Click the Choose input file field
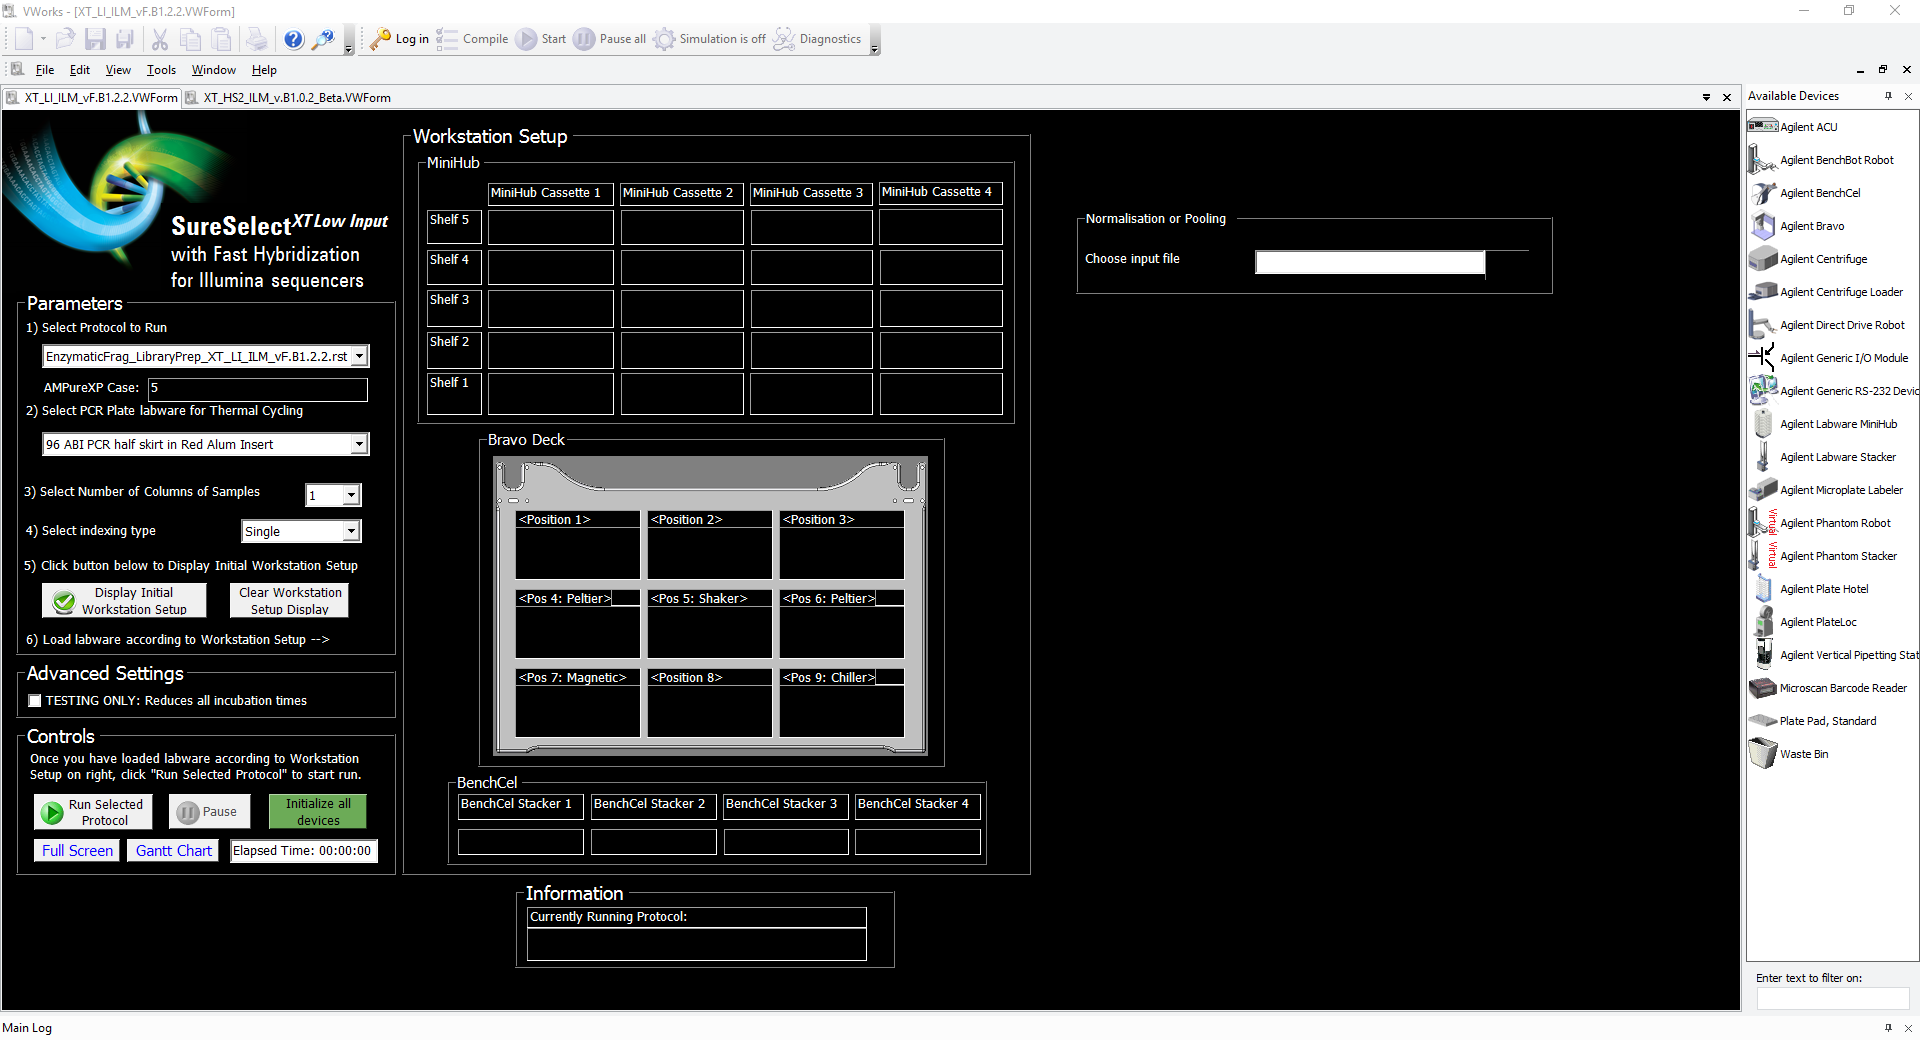The height and width of the screenshot is (1040, 1920). 1369,262
